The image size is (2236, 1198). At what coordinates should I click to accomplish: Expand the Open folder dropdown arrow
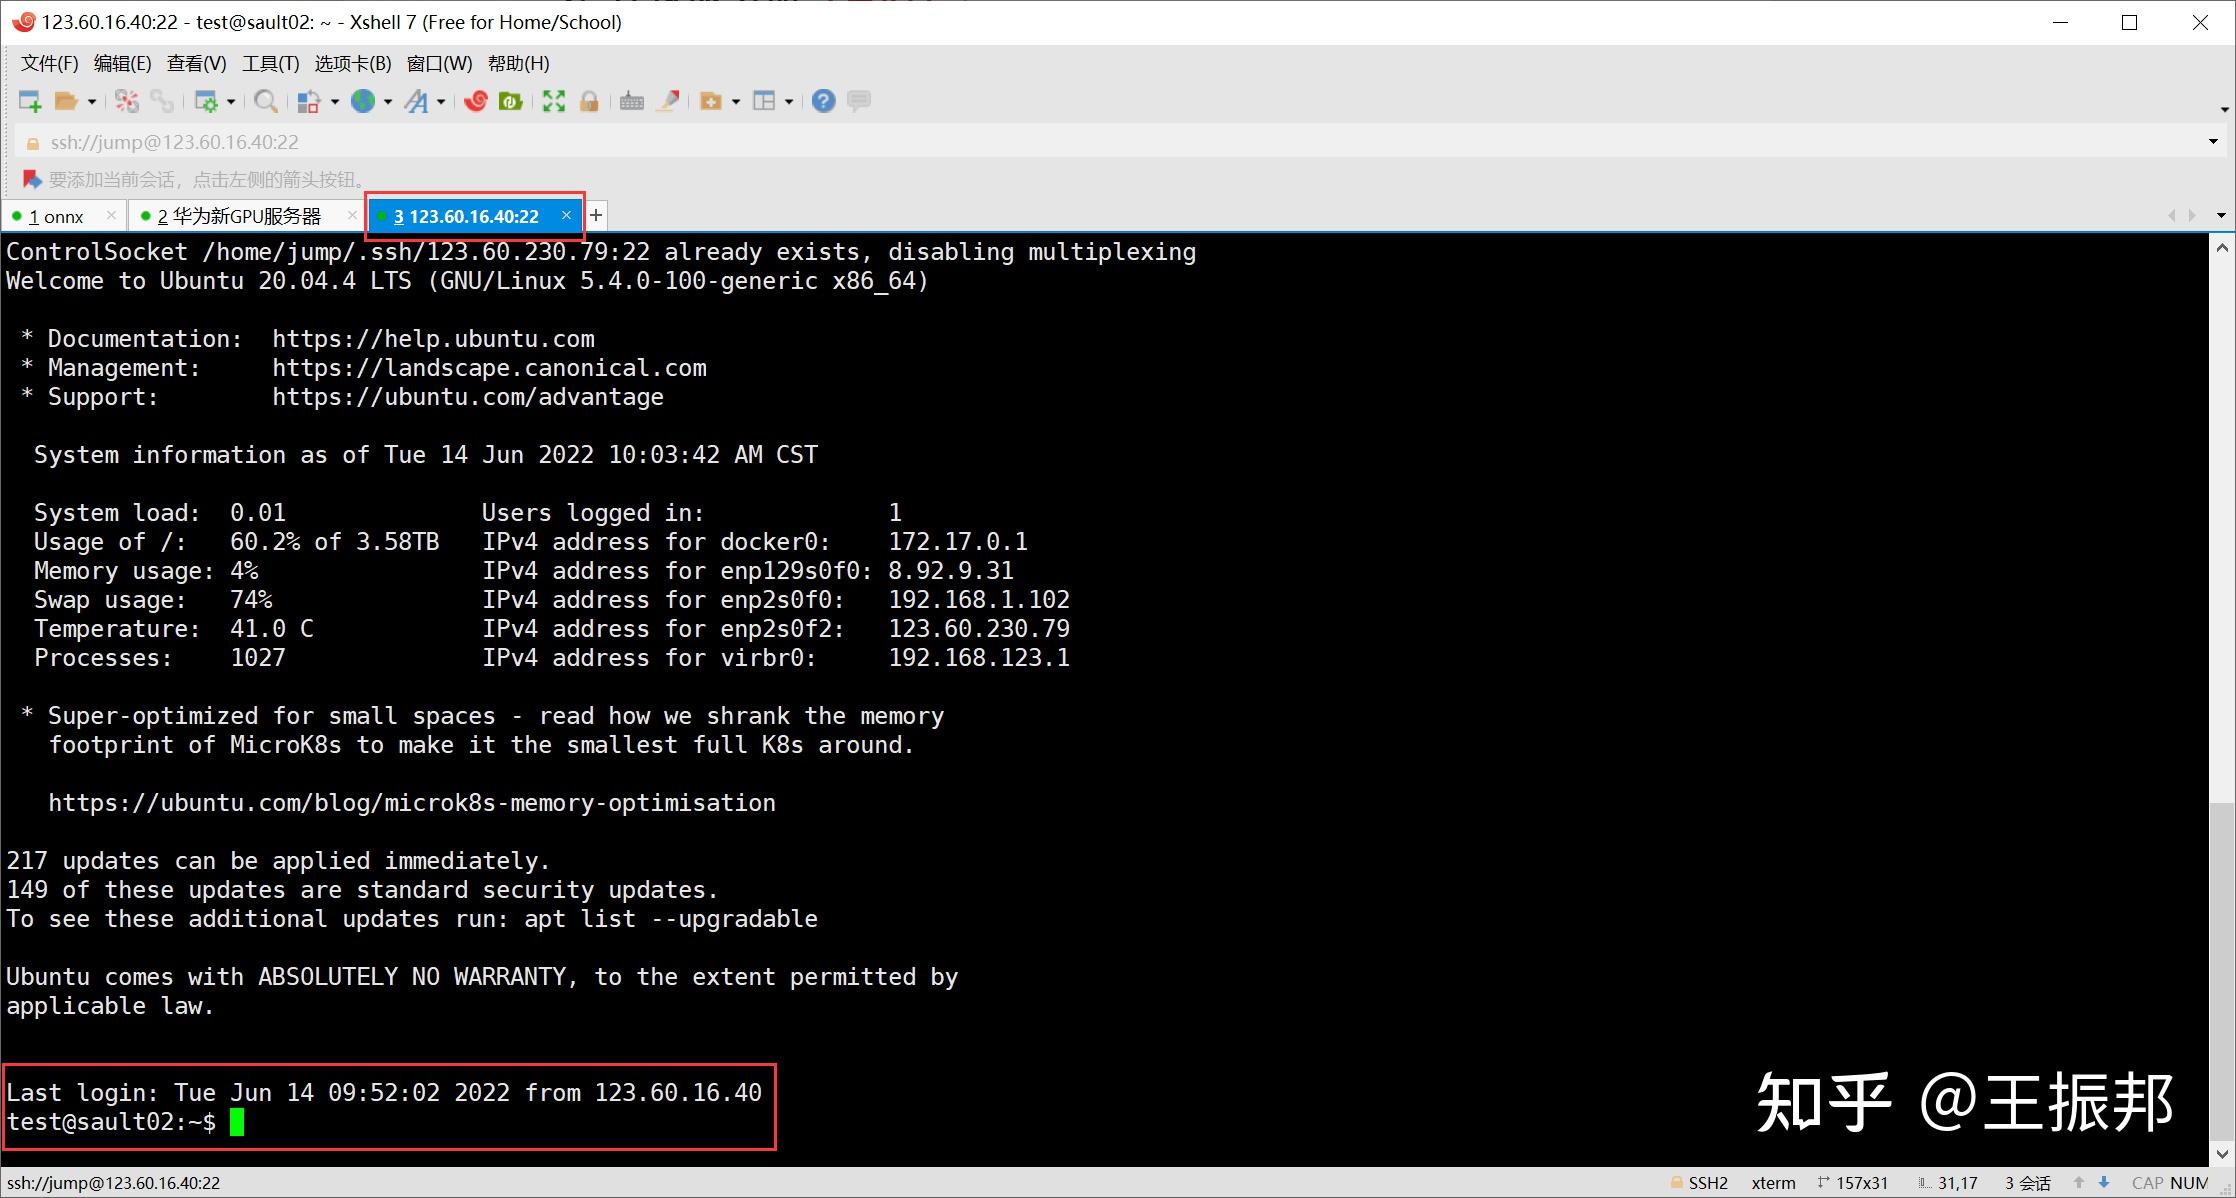click(x=92, y=101)
